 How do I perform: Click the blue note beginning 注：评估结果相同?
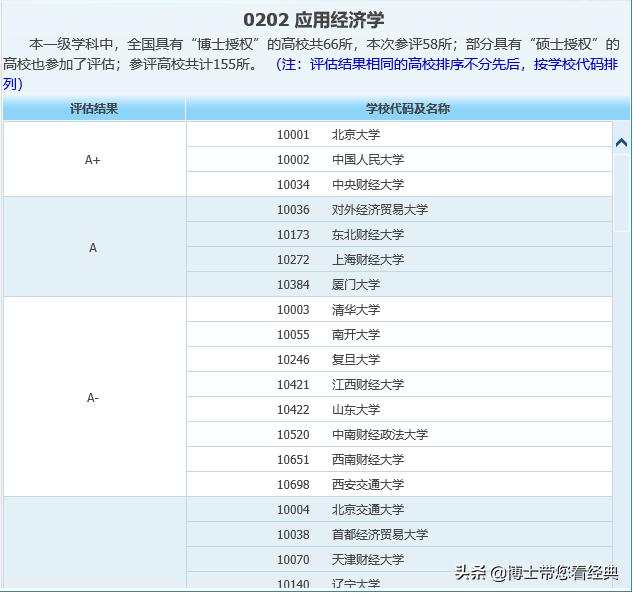tap(310, 74)
